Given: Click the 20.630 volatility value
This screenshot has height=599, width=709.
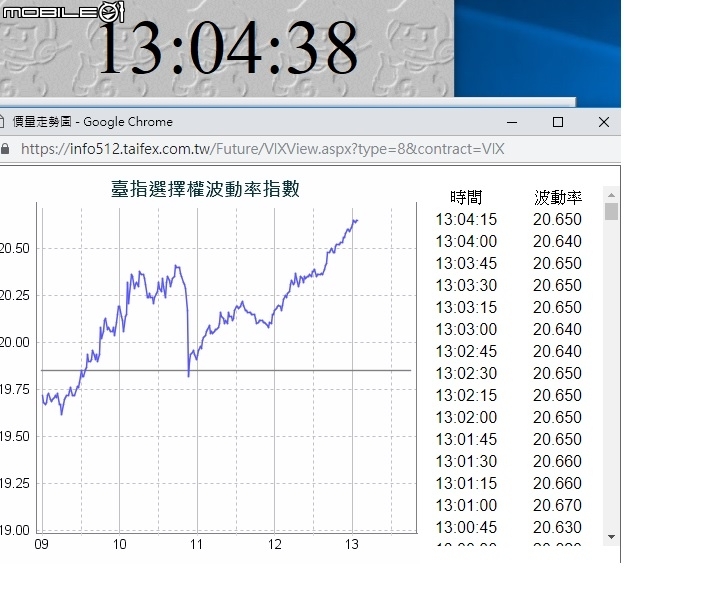Looking at the screenshot, I should tap(557, 528).
